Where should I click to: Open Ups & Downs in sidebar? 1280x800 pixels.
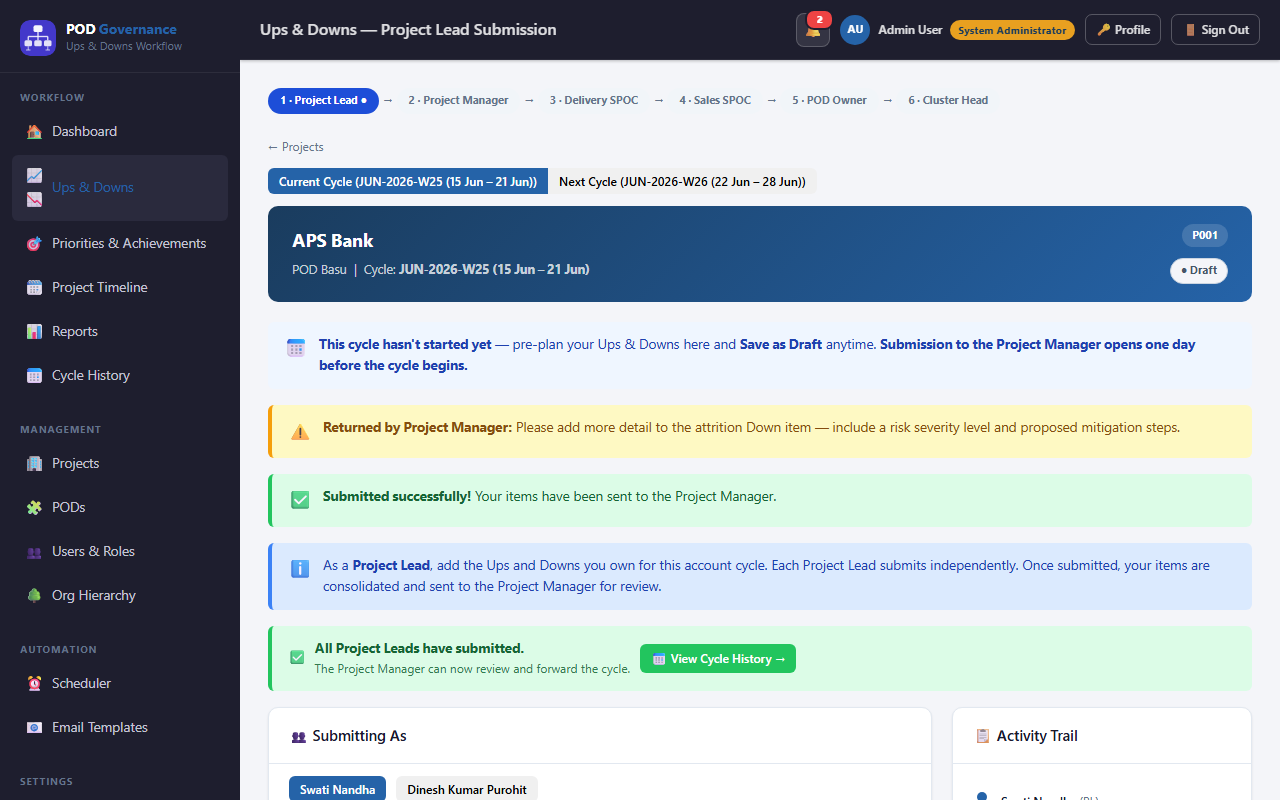[x=120, y=187]
